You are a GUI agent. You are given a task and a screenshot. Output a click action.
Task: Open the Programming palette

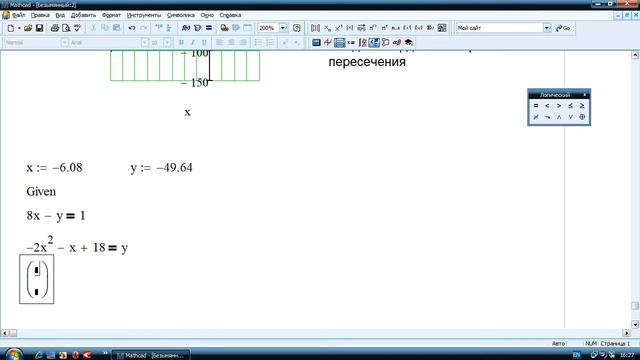coord(385,42)
